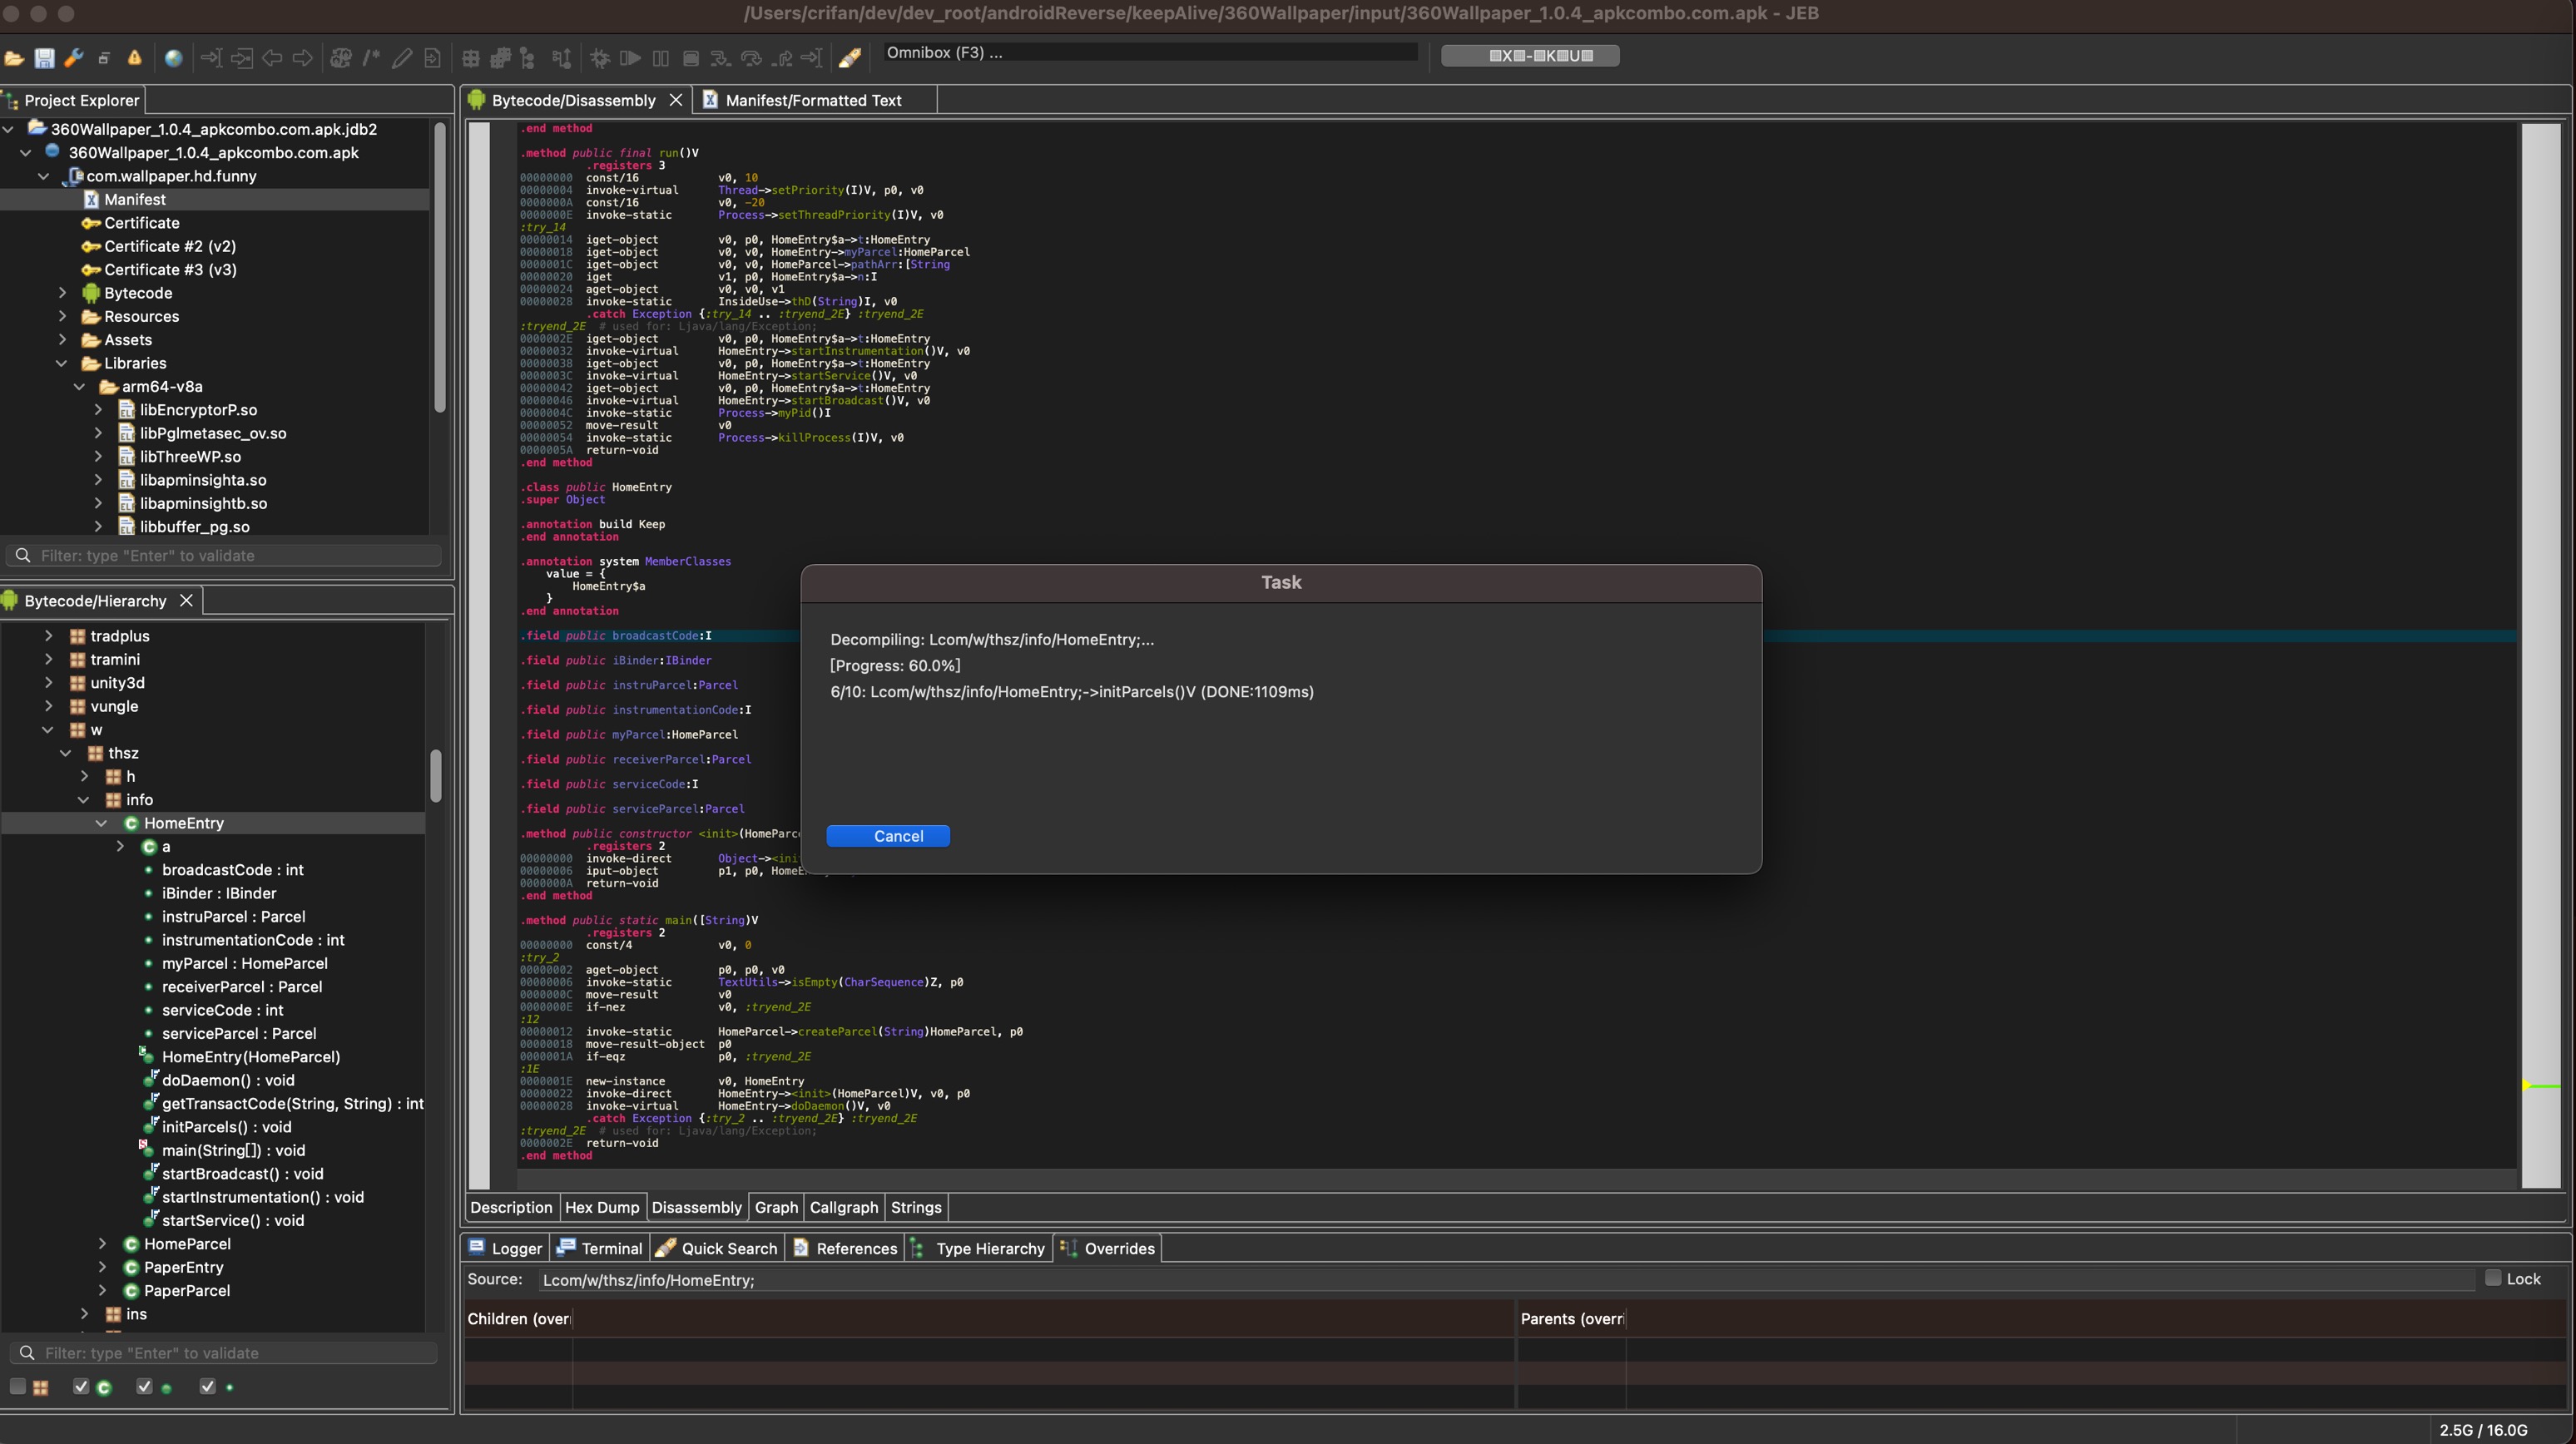The height and width of the screenshot is (1444, 2576).
Task: Click the jump-to-address arrow bracket icon
Action: [x=211, y=58]
